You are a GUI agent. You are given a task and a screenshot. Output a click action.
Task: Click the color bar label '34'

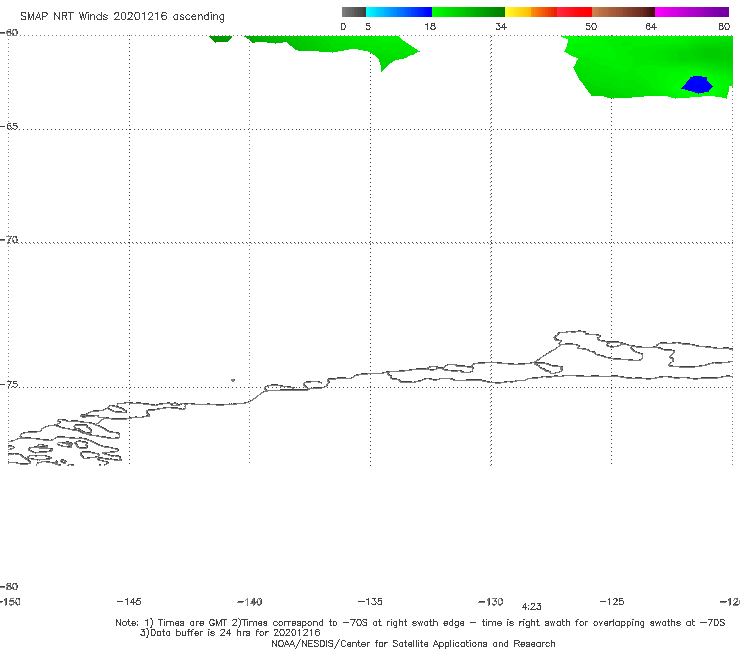click(x=501, y=26)
